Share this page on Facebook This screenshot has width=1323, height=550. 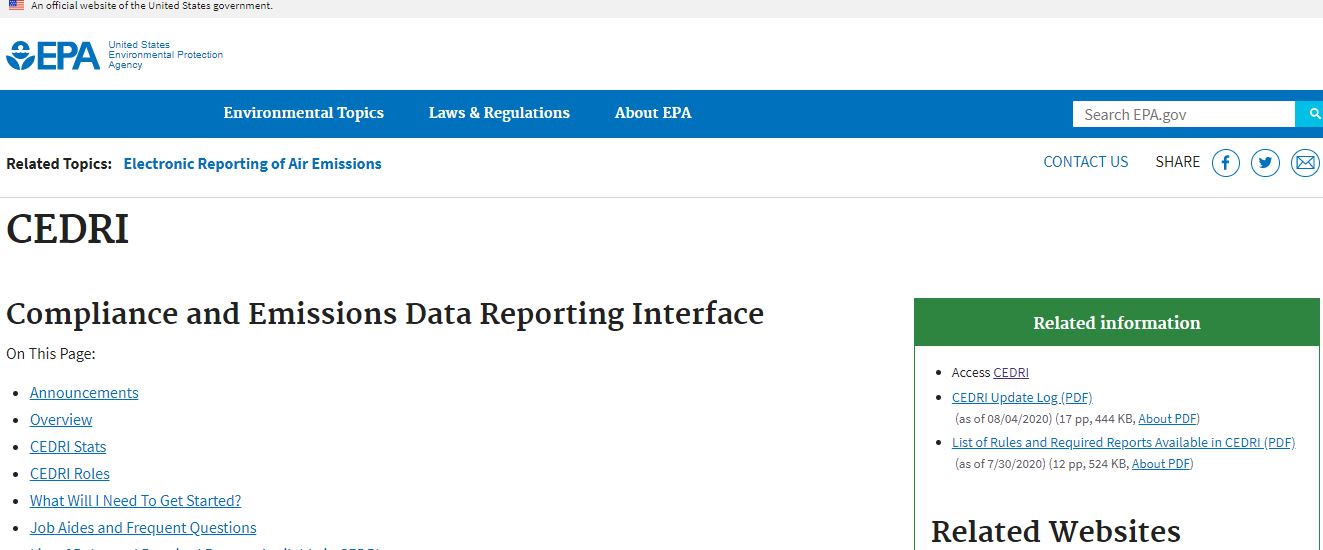click(1225, 163)
